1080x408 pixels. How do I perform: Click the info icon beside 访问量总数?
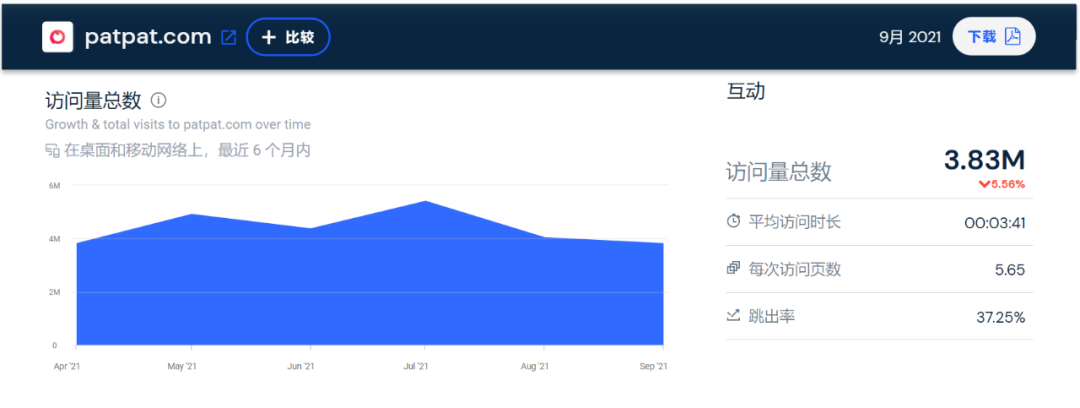(158, 100)
